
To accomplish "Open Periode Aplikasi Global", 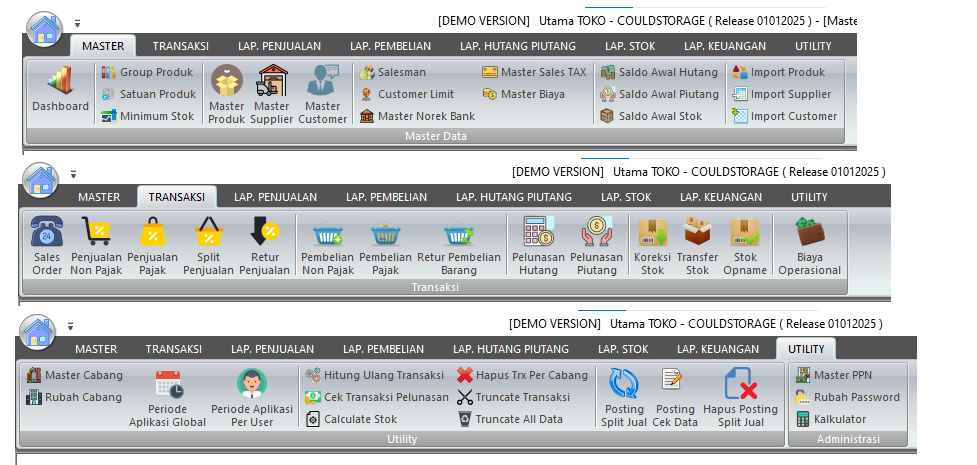I will (x=167, y=386).
